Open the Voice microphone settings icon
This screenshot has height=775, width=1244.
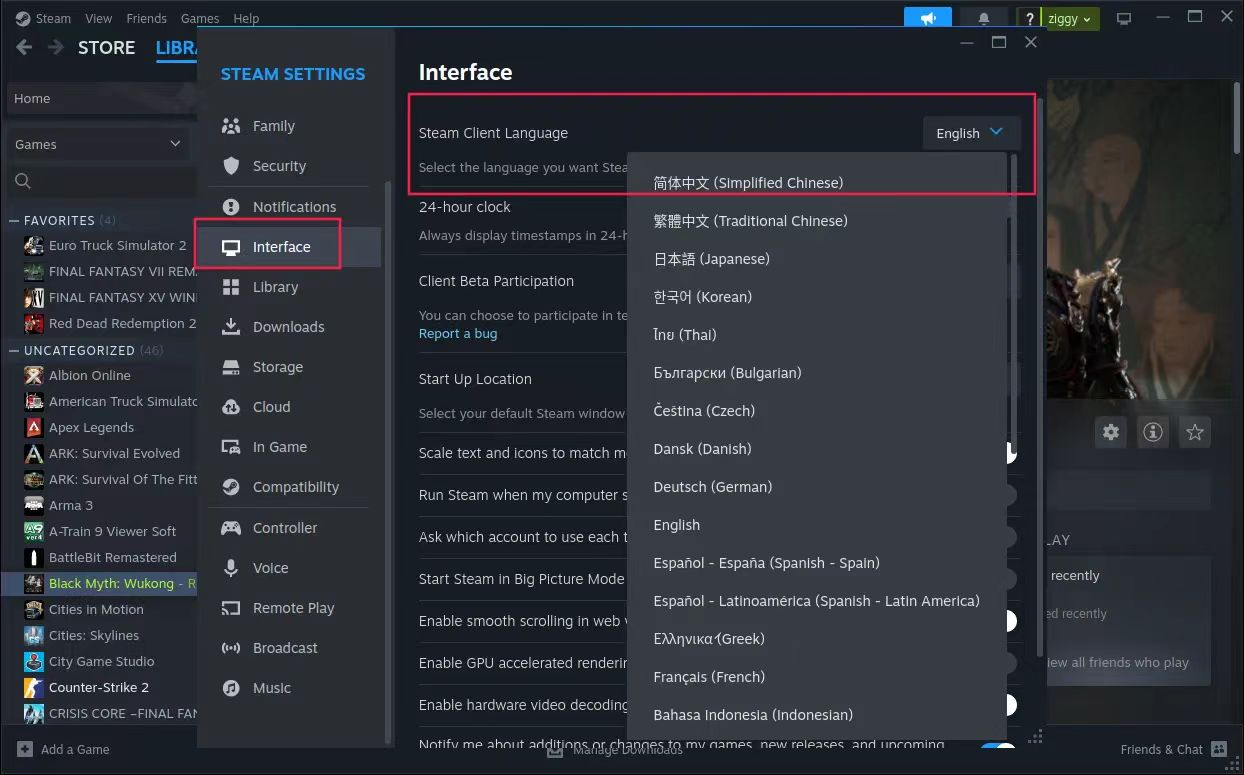coord(231,568)
